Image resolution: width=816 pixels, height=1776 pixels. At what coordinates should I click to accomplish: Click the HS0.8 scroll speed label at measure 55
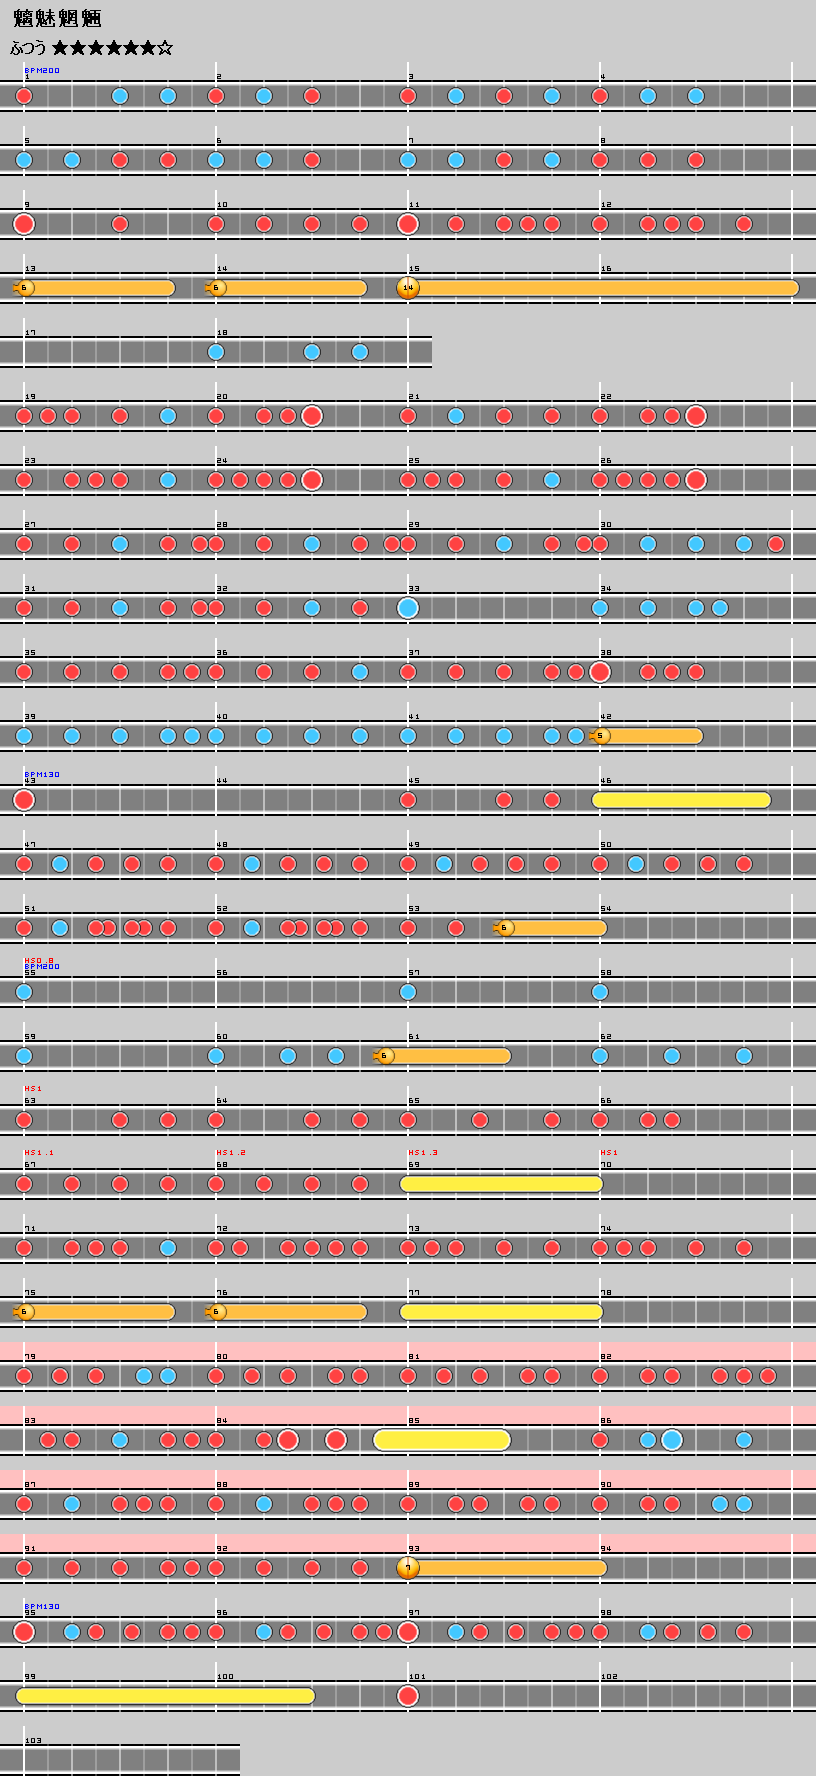pos(39,960)
